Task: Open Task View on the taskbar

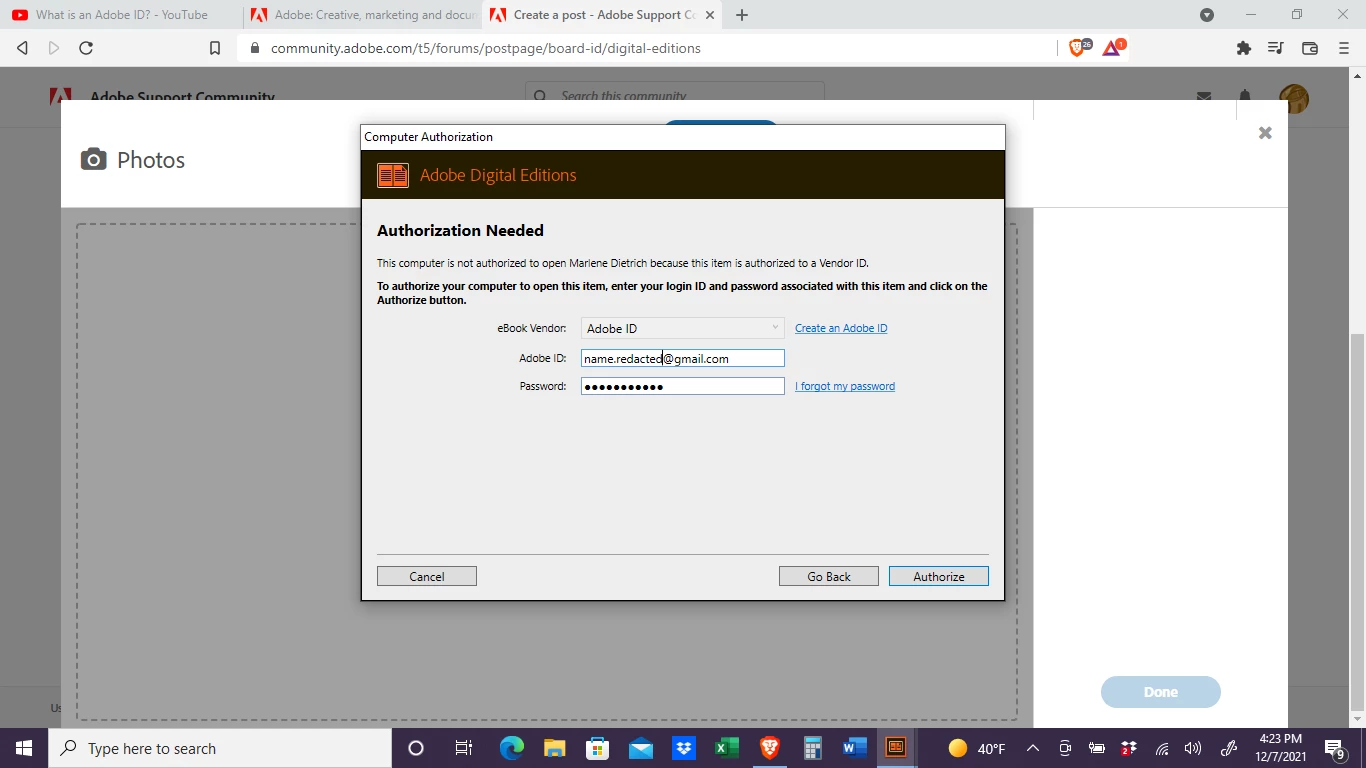Action: [x=464, y=748]
